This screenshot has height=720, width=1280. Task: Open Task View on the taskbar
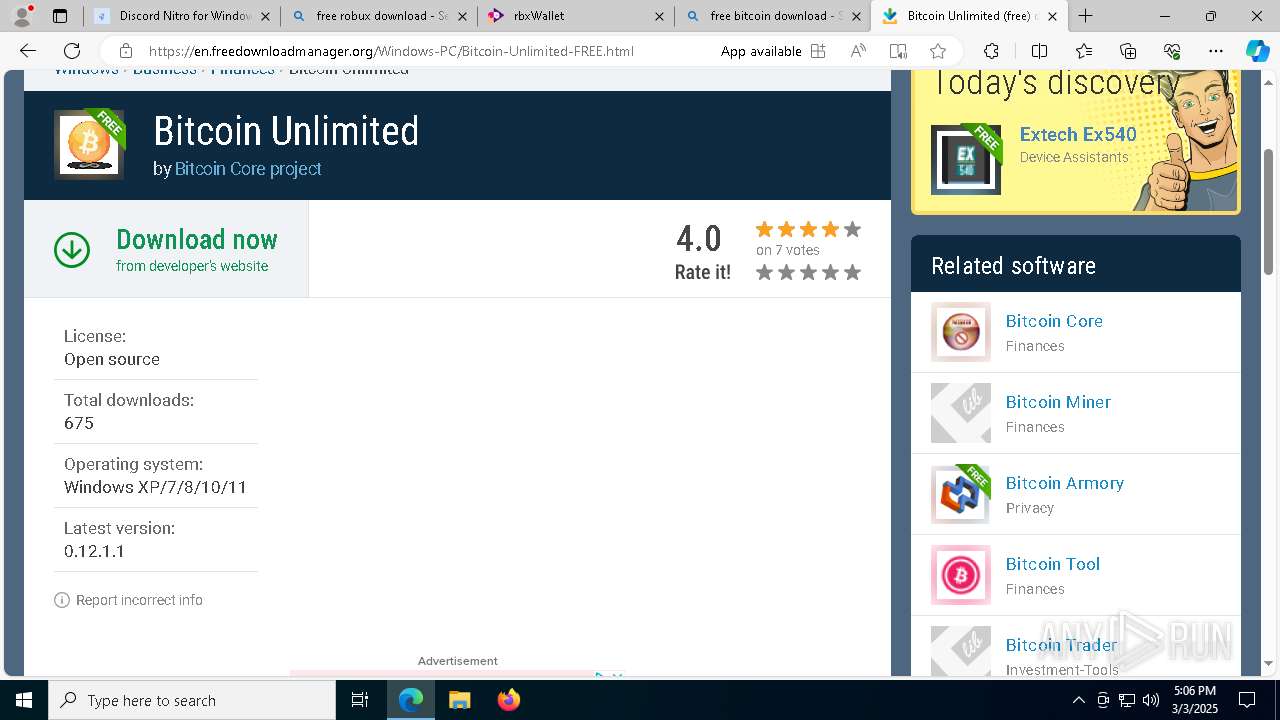click(x=360, y=700)
